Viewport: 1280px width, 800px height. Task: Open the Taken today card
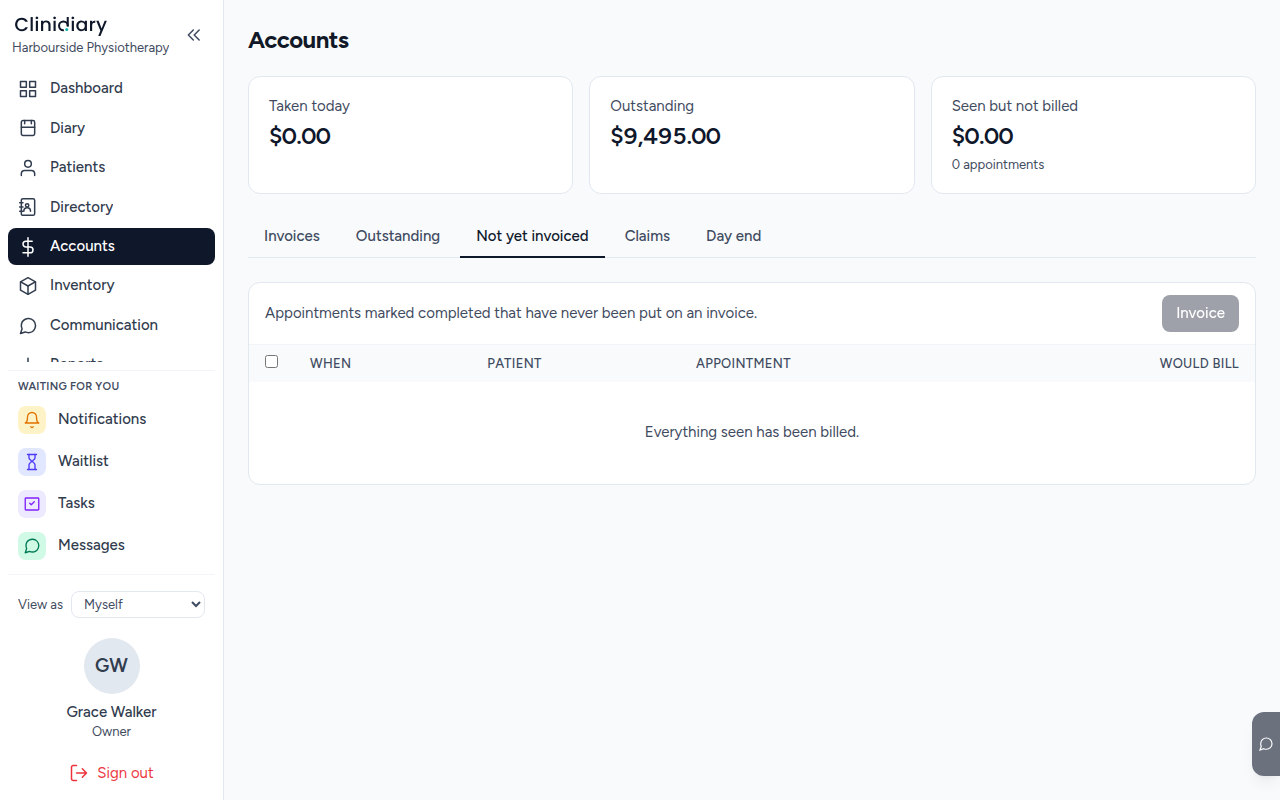coord(410,135)
